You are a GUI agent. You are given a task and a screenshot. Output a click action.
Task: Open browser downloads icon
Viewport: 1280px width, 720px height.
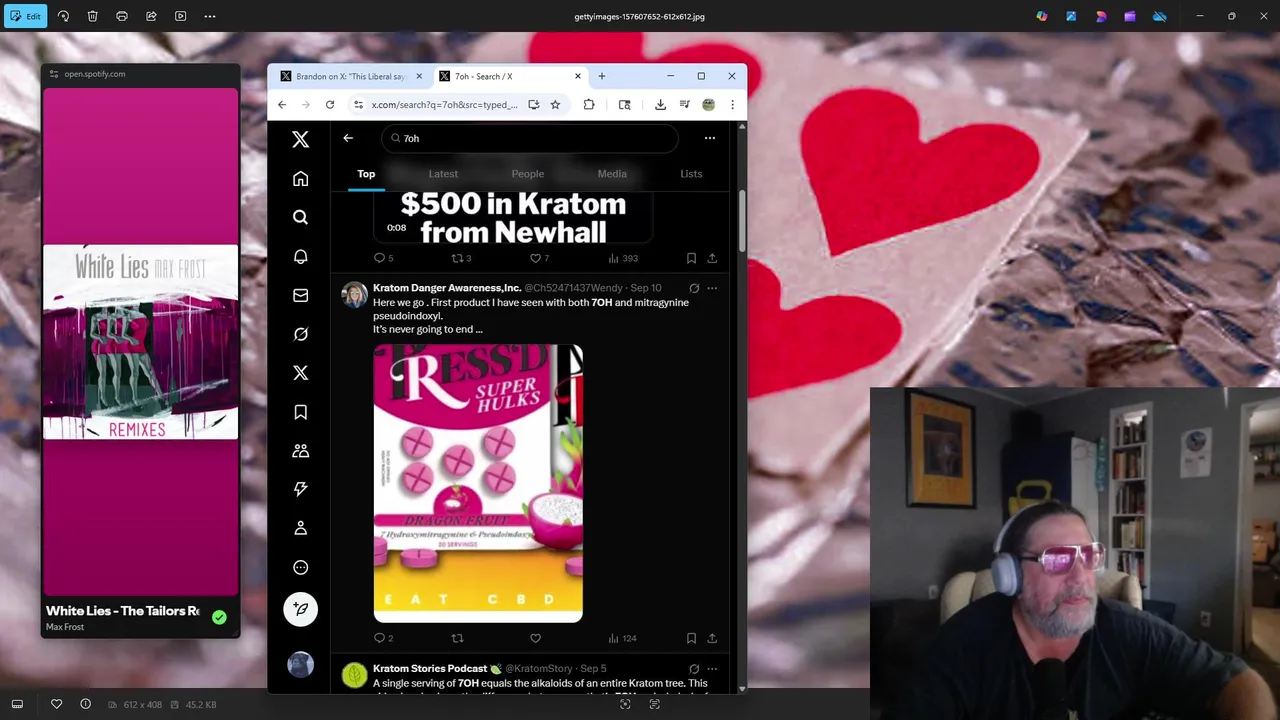[660, 104]
